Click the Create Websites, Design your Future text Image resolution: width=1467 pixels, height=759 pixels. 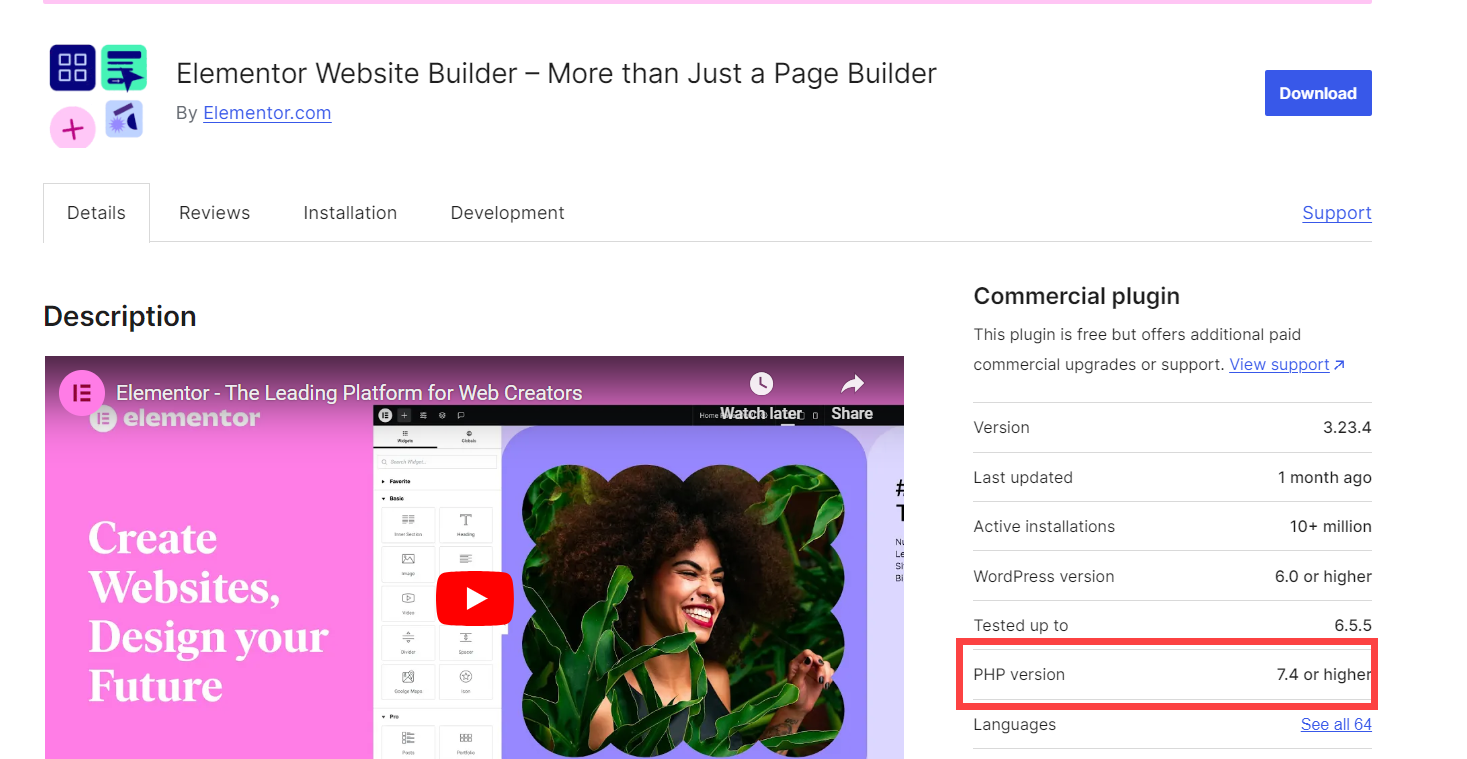(x=208, y=612)
